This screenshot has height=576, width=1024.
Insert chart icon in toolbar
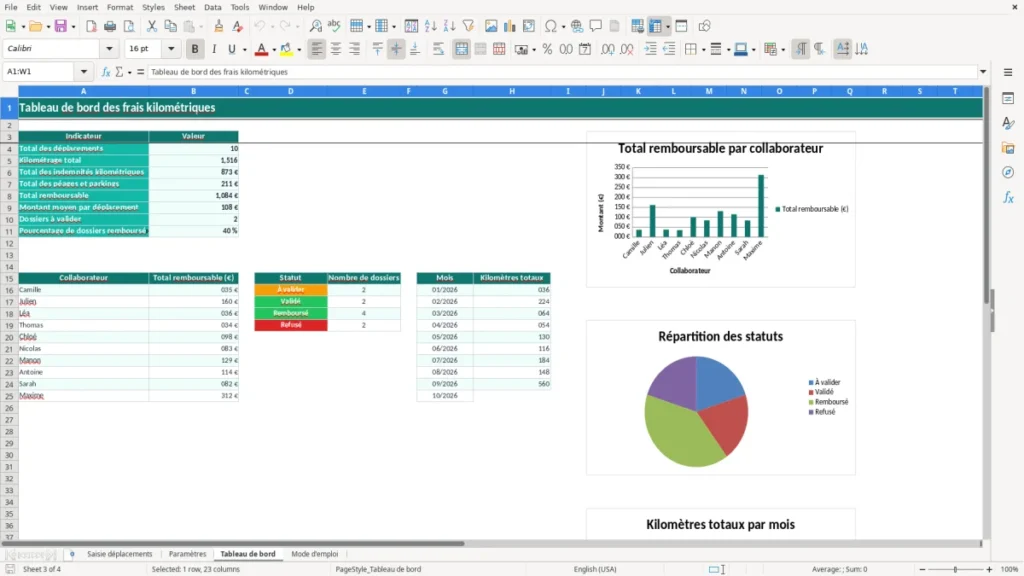(510, 26)
